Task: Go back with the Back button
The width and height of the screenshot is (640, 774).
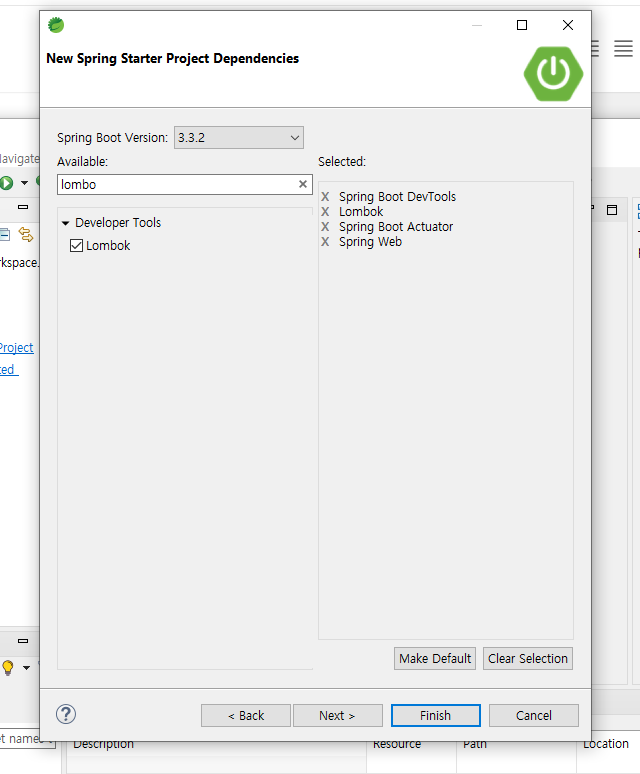Action: [246, 715]
